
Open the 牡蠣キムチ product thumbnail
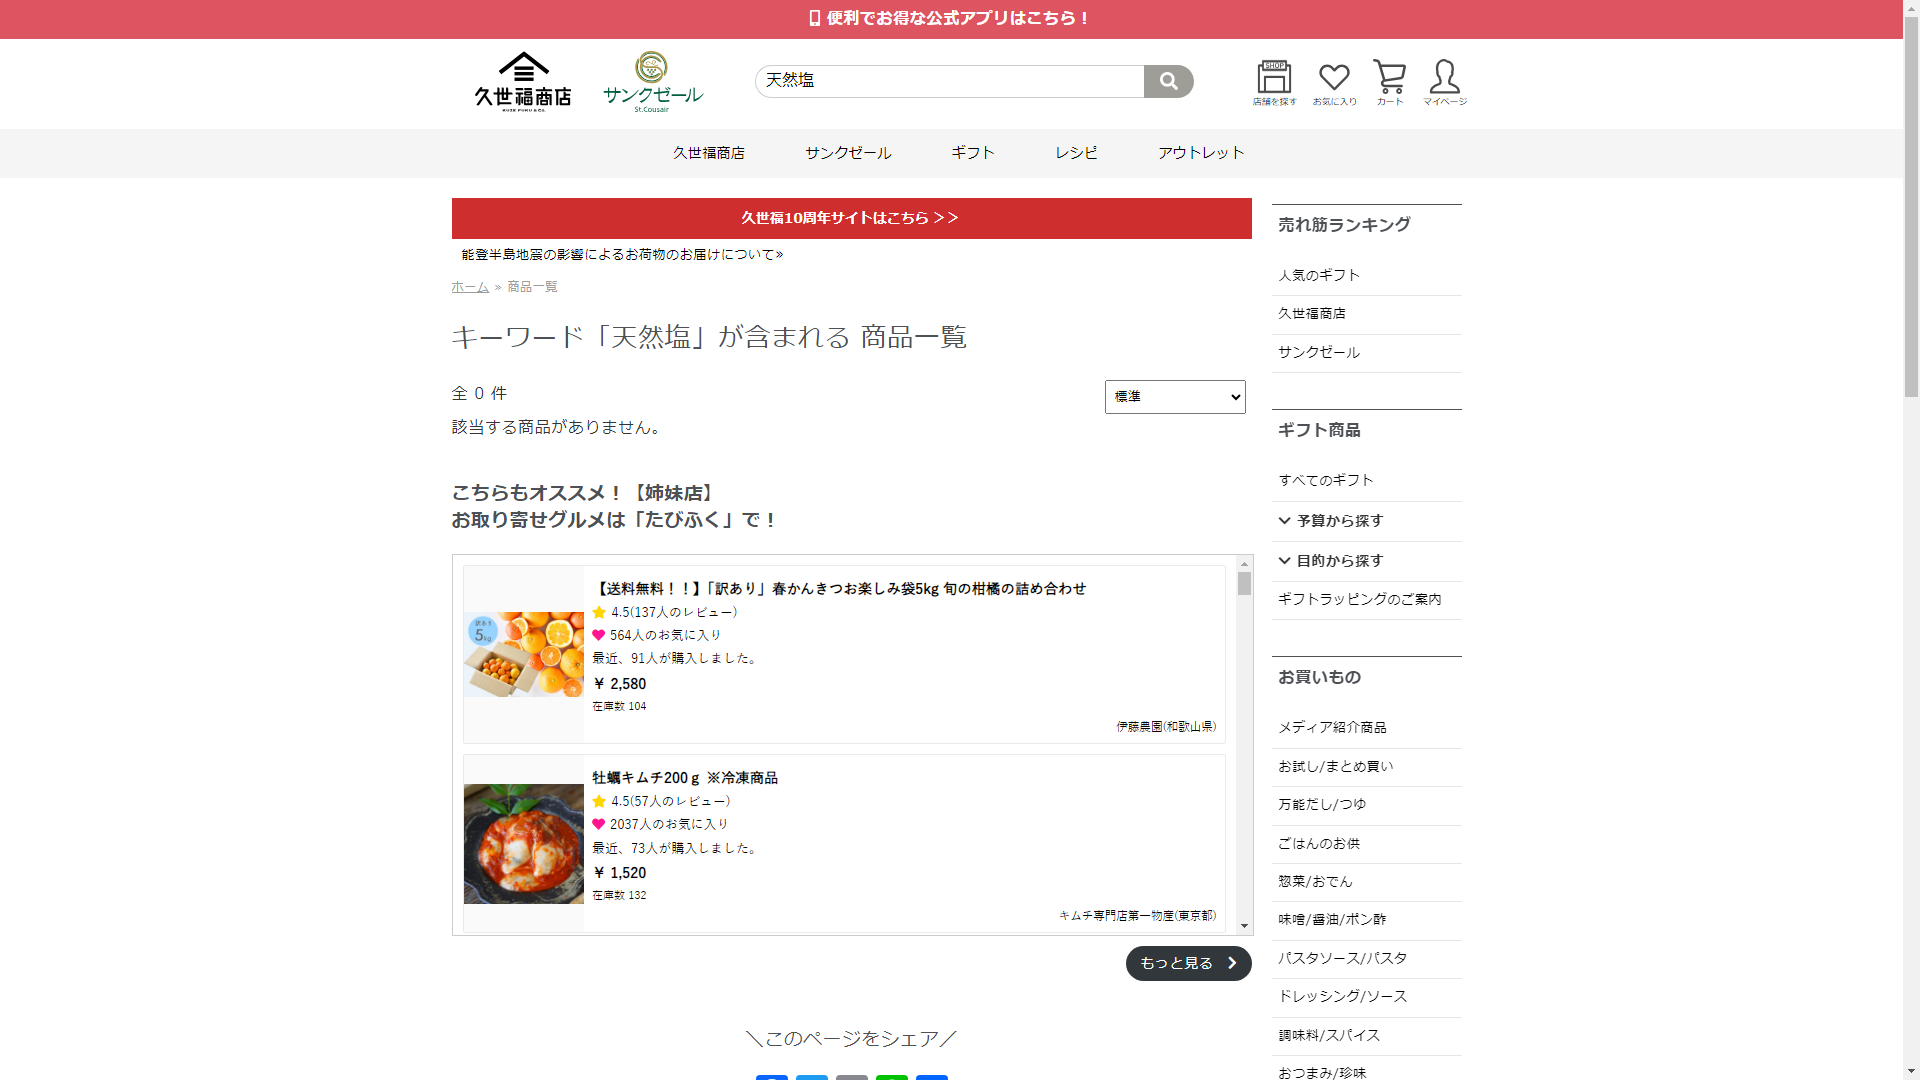pos(523,844)
